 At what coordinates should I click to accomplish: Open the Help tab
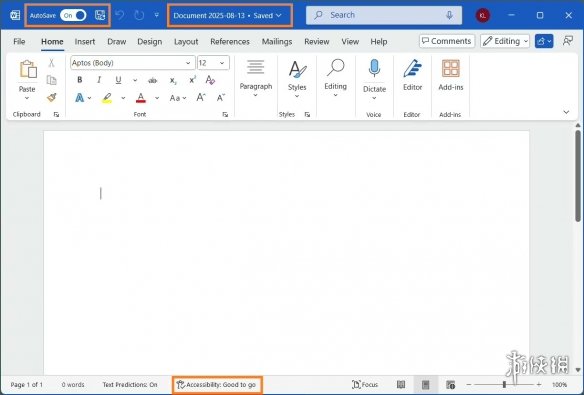(x=378, y=42)
